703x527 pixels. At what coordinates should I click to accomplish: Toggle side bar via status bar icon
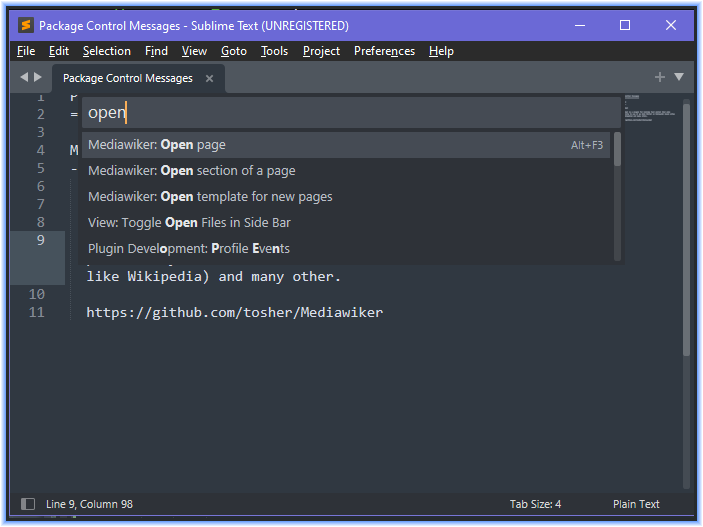[x=28, y=504]
